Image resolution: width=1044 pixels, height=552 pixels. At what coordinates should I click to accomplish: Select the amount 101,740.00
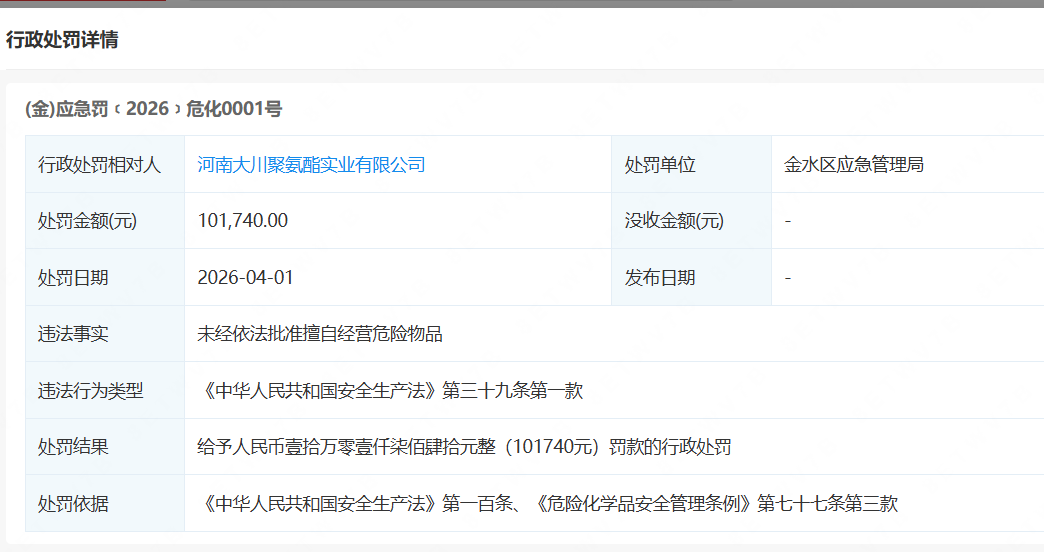tap(242, 220)
